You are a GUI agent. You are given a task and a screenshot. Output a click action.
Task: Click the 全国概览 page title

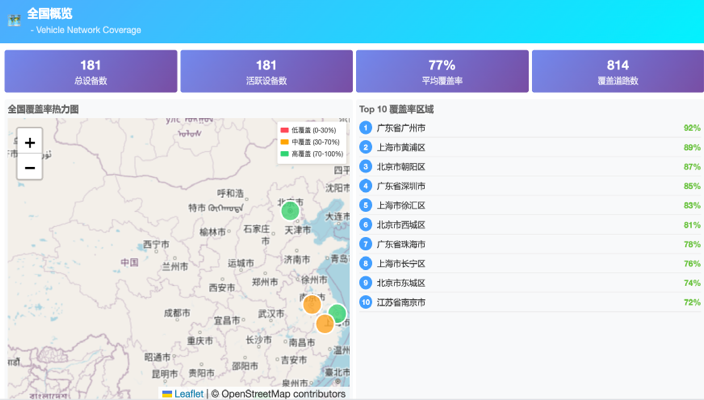coord(49,13)
